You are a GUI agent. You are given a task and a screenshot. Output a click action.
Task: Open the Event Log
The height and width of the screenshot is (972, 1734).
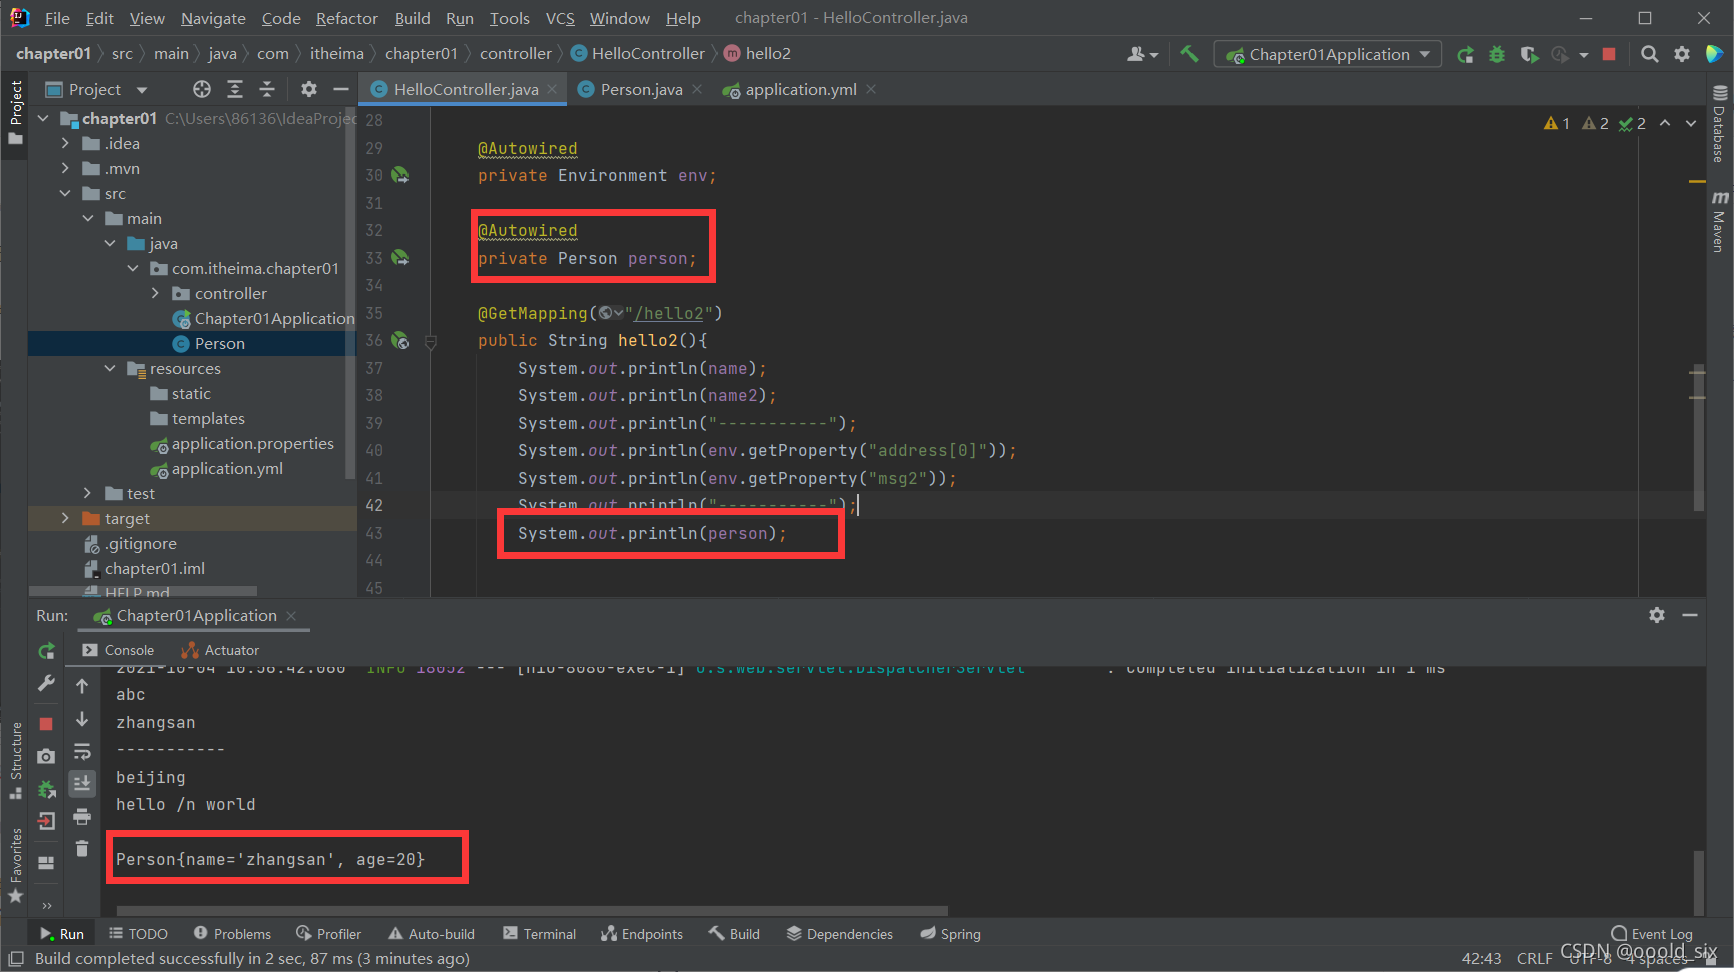(x=1652, y=934)
